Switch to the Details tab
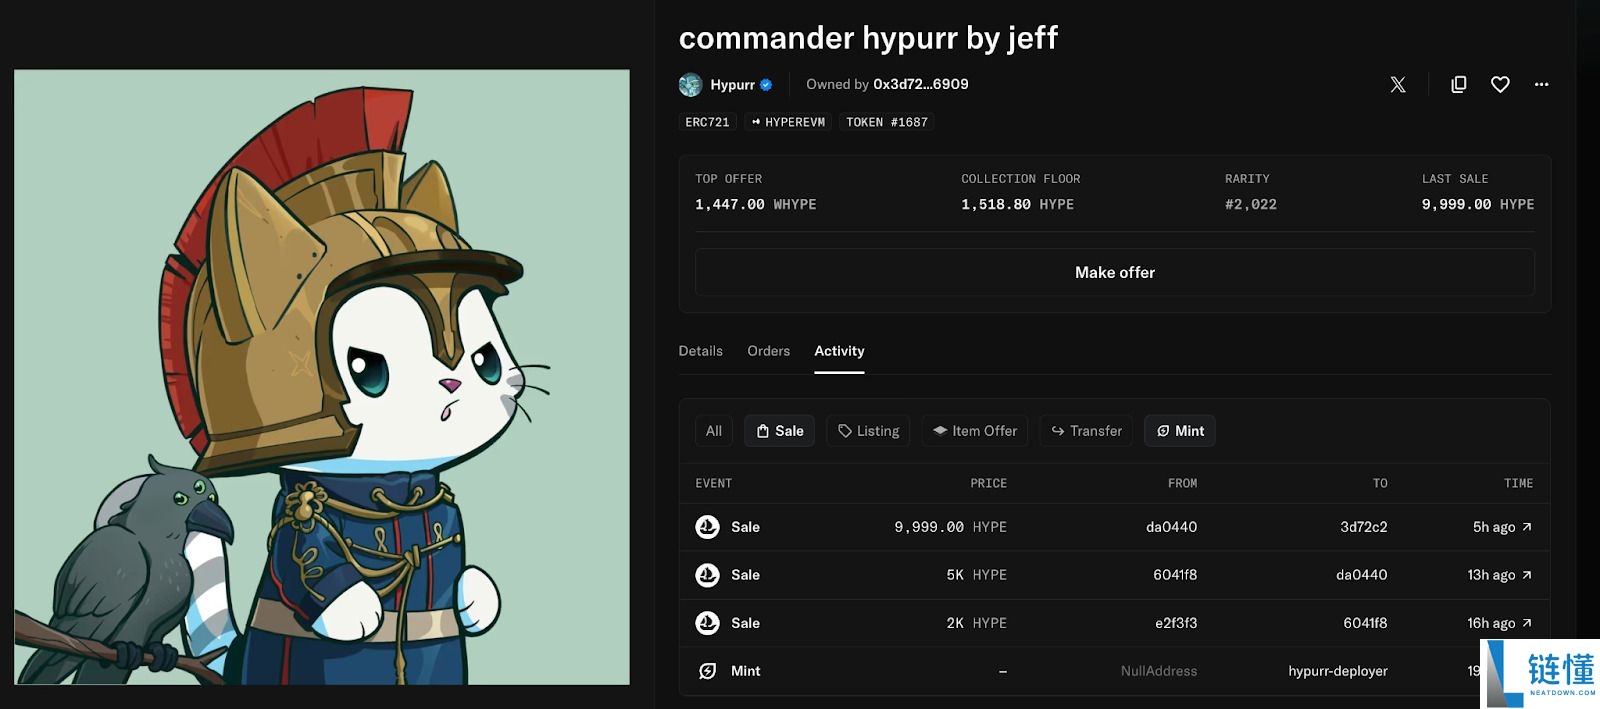 (700, 351)
